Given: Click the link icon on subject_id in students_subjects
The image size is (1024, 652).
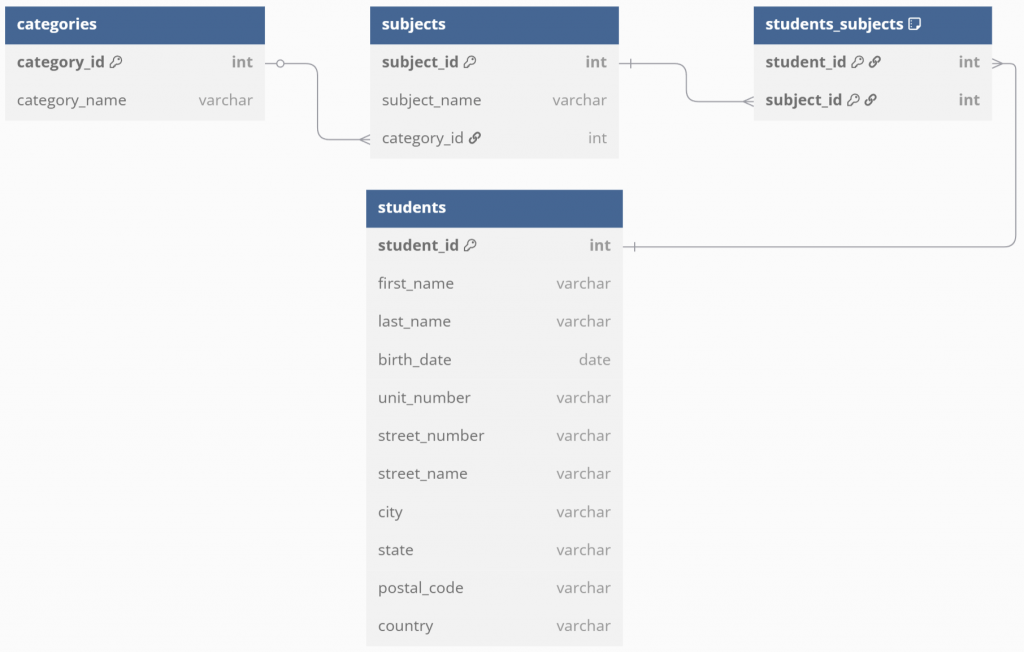Looking at the screenshot, I should [871, 100].
